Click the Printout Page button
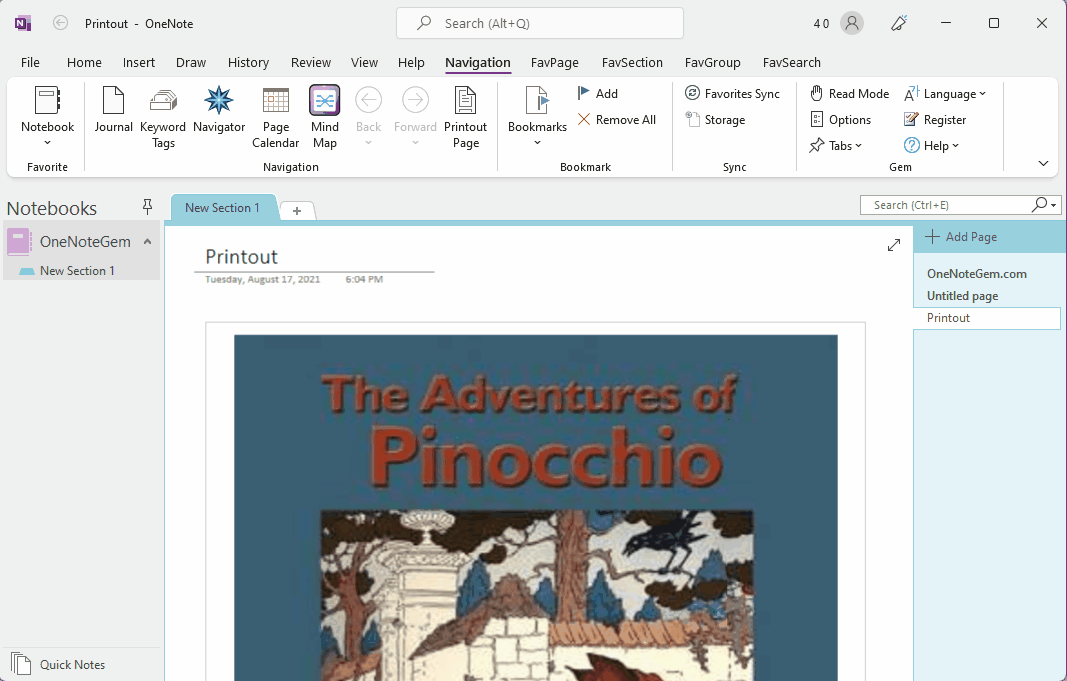This screenshot has width=1067, height=681. click(x=465, y=117)
